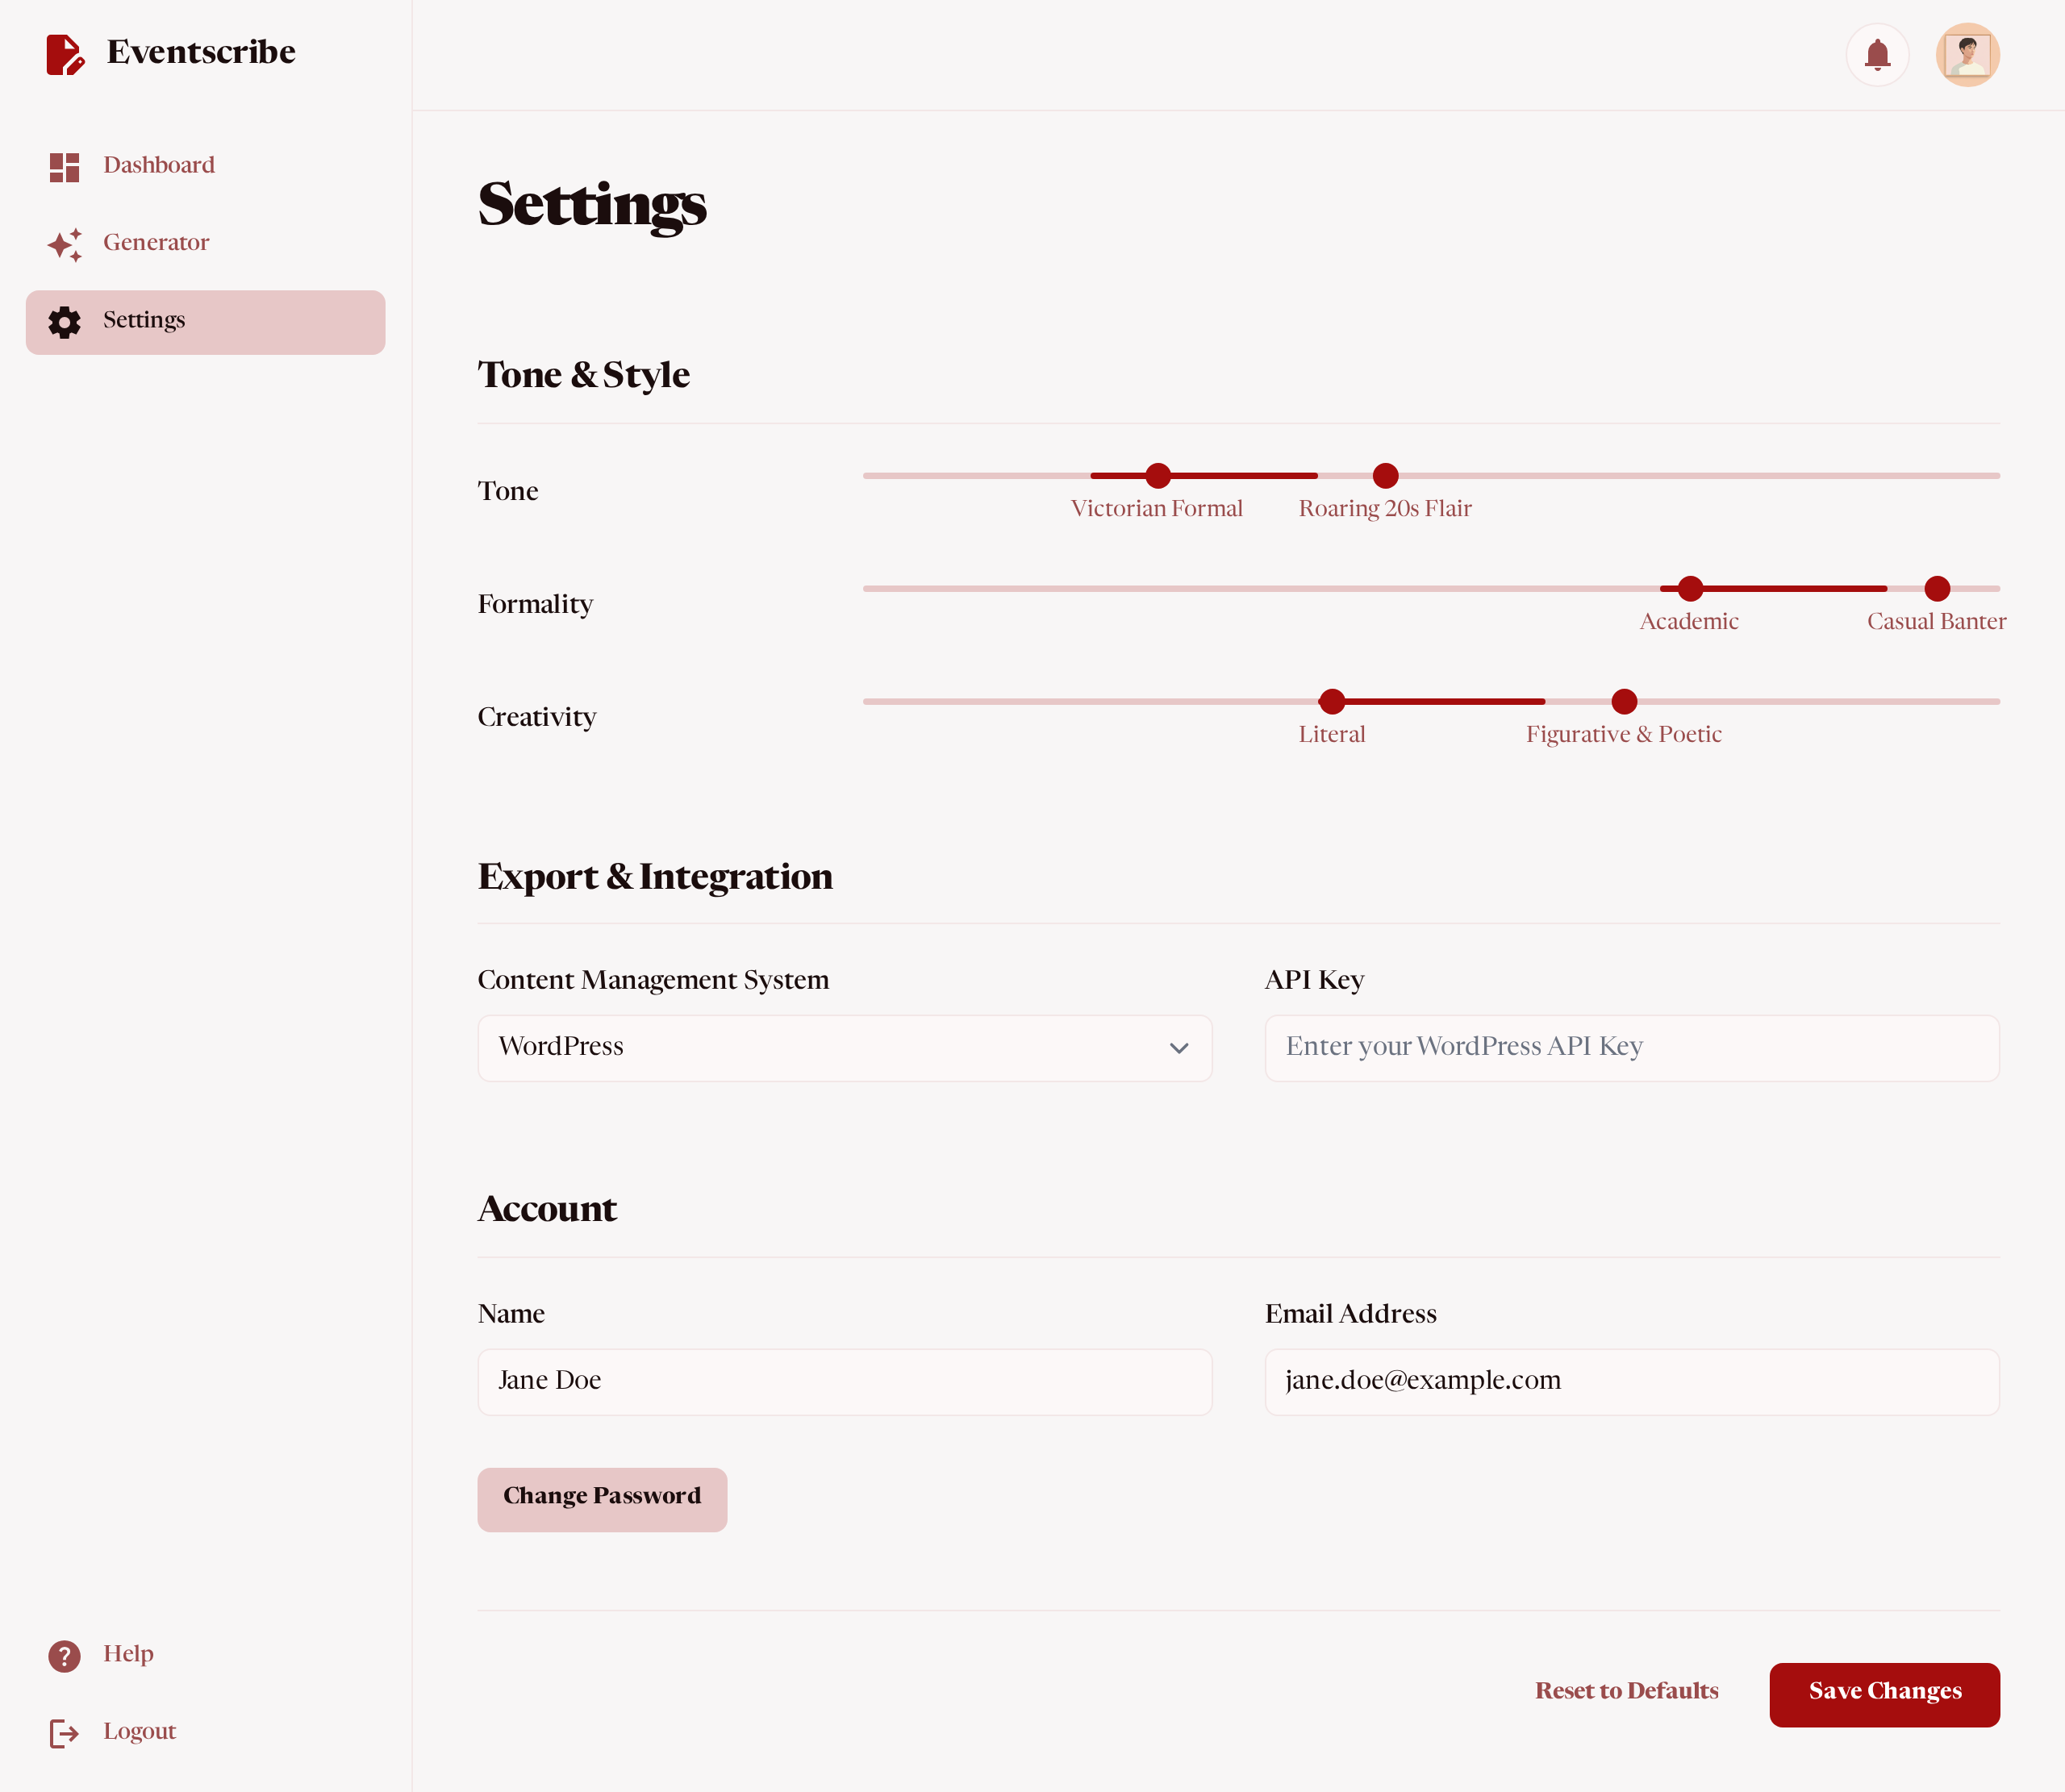
Task: Click the Help question mark icon
Action: point(64,1655)
